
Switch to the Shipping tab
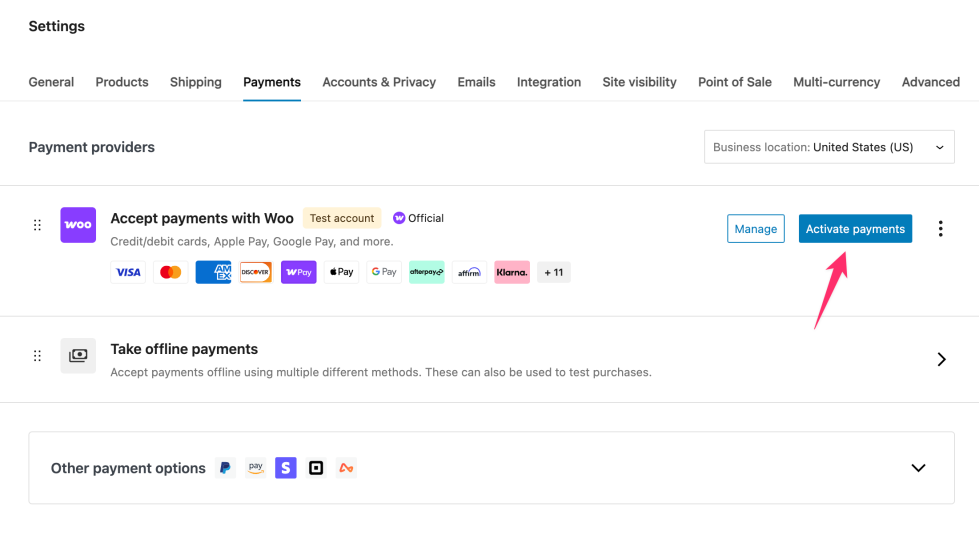tap(196, 82)
